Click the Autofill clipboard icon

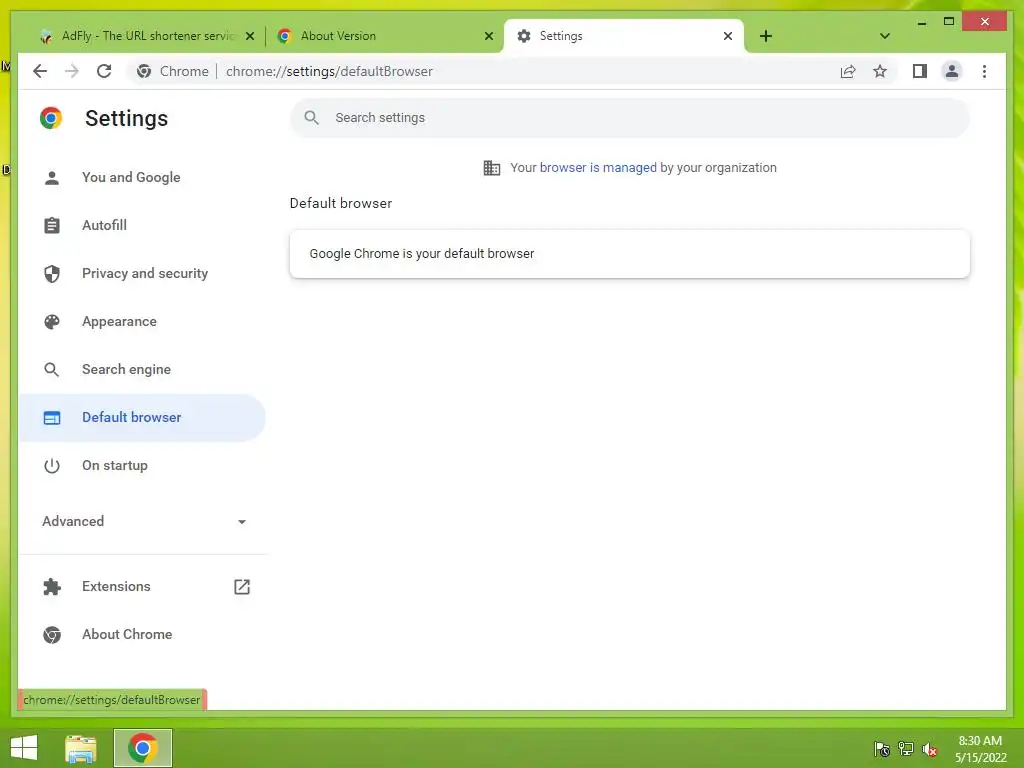[52, 225]
